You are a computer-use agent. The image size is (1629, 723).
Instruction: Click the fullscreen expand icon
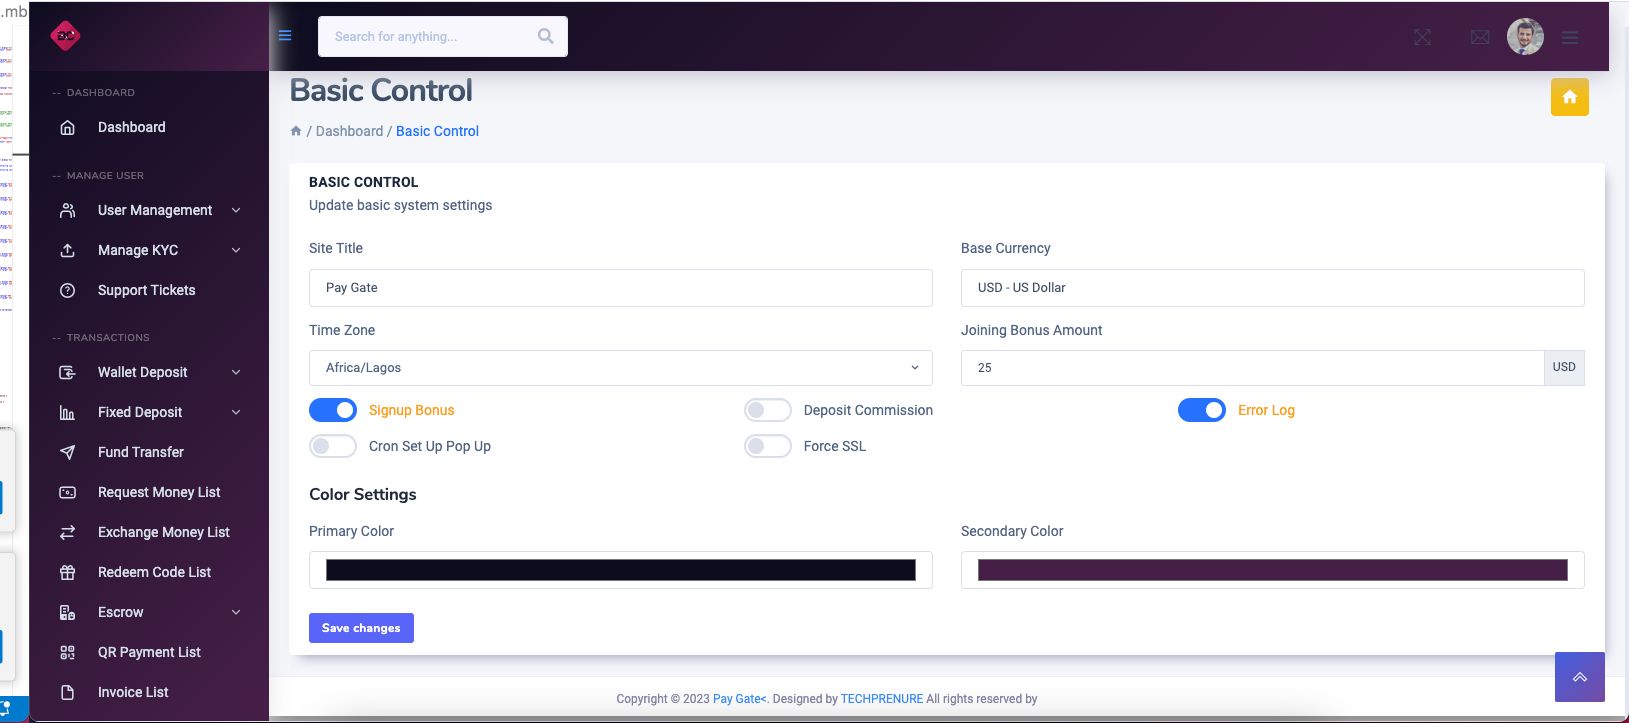[1422, 37]
